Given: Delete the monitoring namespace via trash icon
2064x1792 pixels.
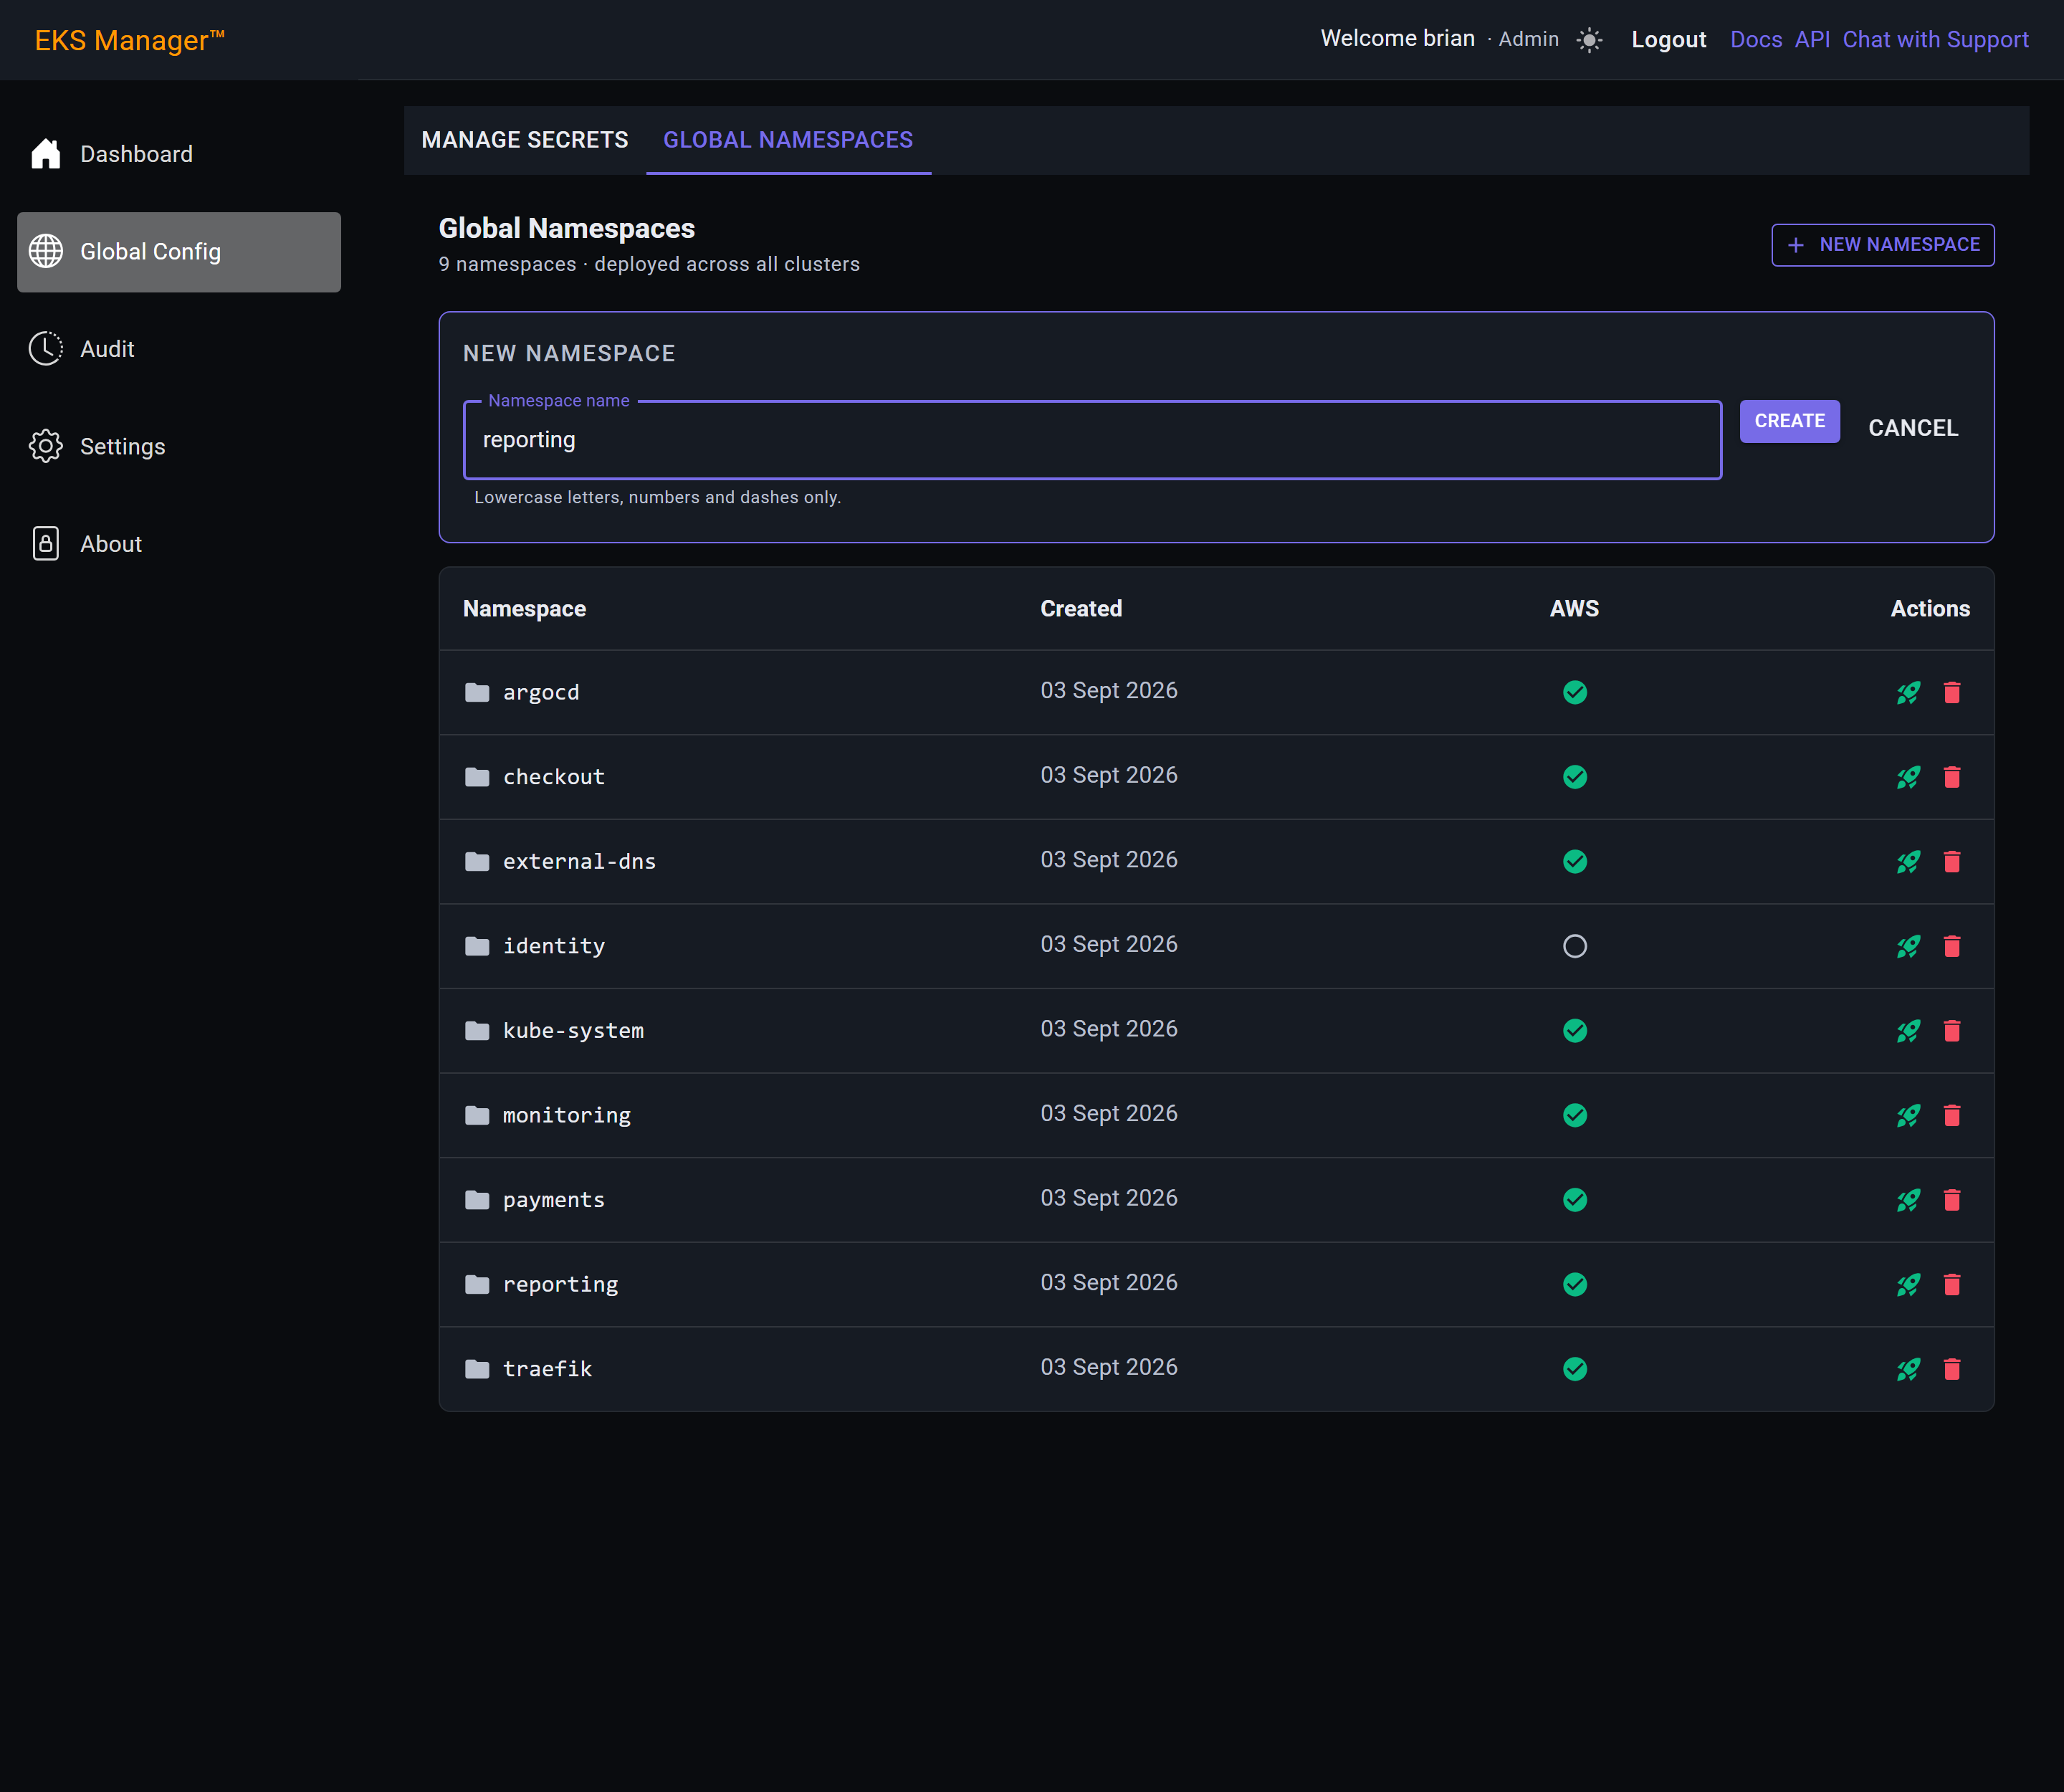Looking at the screenshot, I should pyautogui.click(x=1951, y=1115).
